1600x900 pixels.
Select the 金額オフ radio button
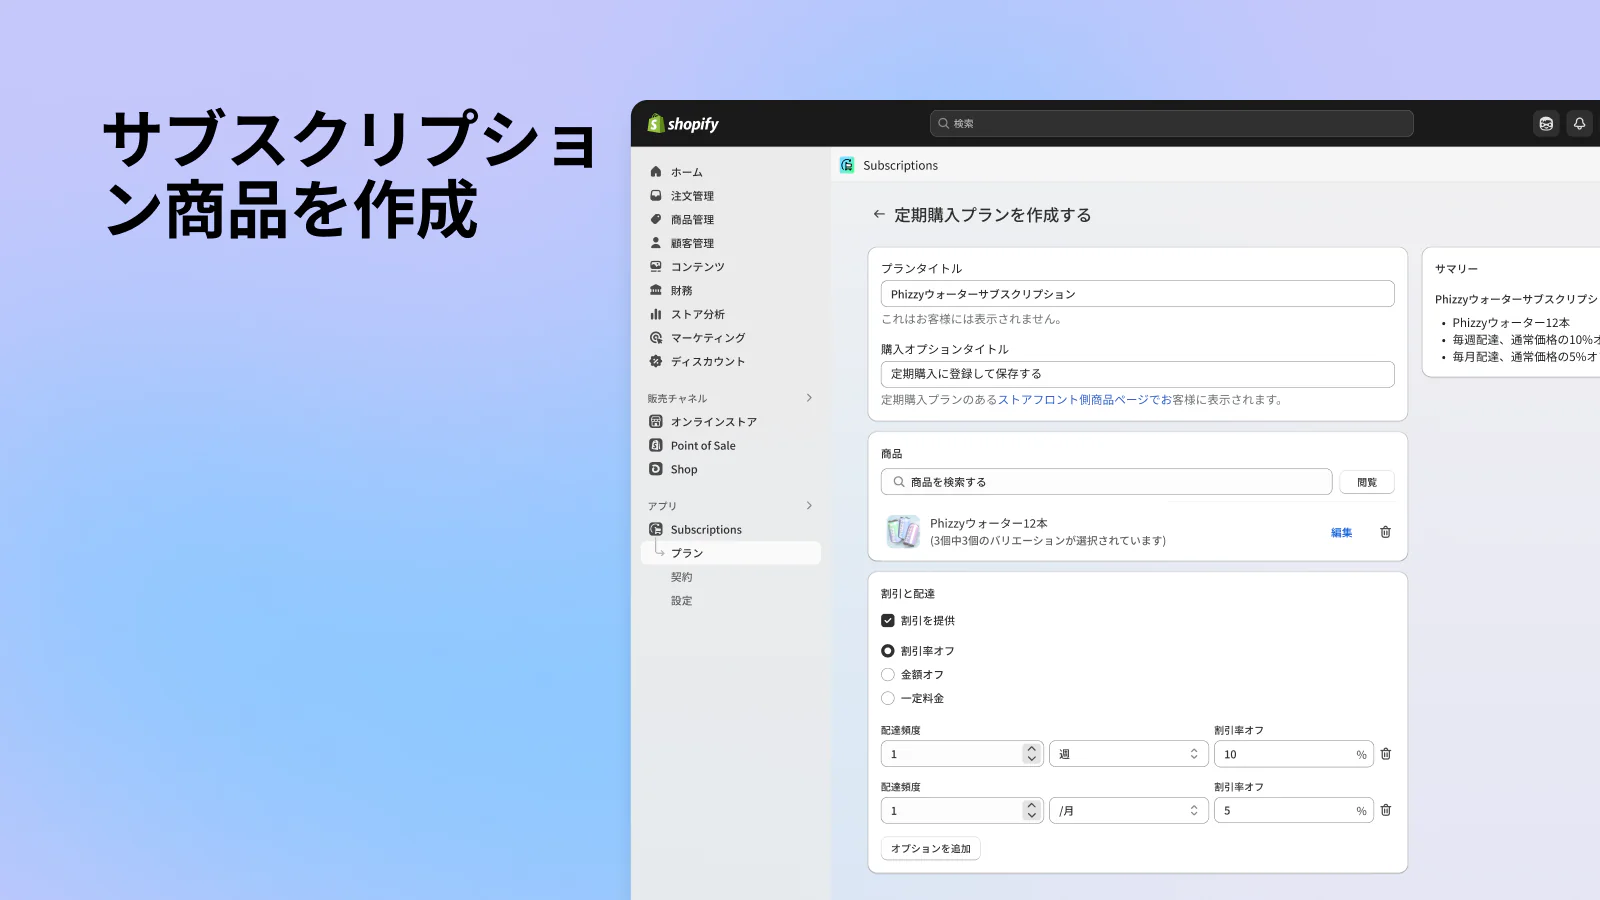(x=888, y=675)
